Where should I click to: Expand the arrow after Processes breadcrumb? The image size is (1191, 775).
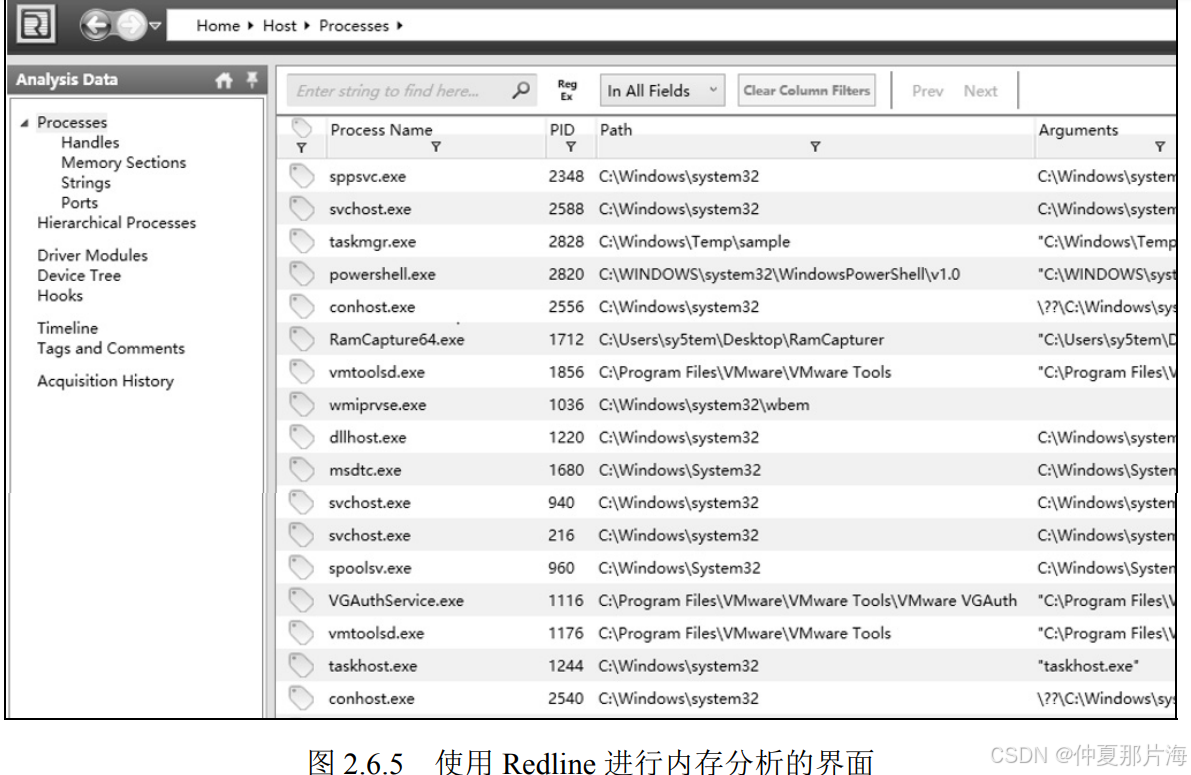(x=400, y=26)
